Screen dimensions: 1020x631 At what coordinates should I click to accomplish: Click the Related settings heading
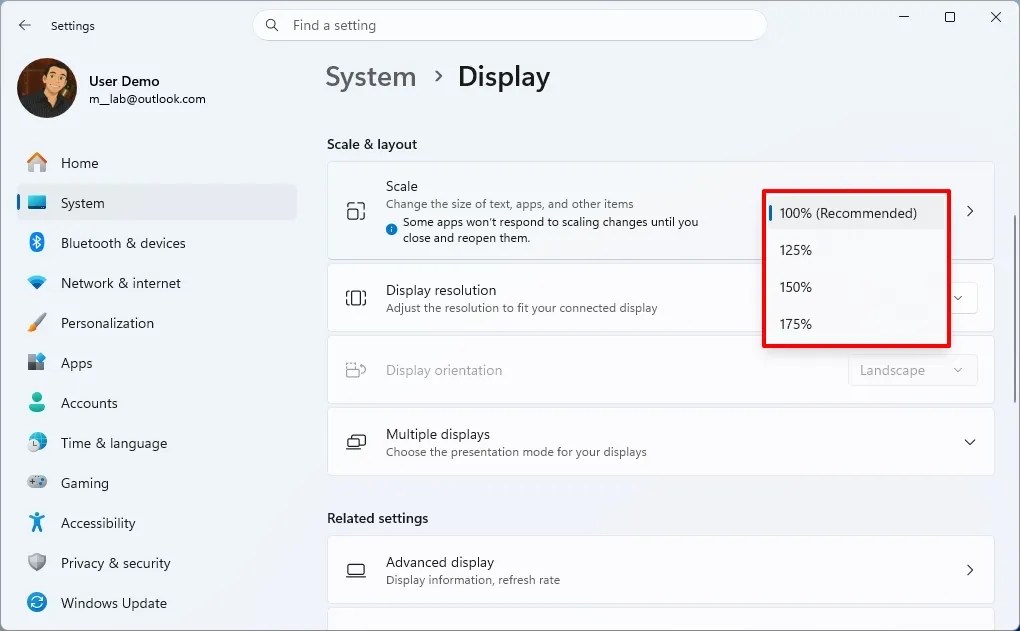[378, 518]
